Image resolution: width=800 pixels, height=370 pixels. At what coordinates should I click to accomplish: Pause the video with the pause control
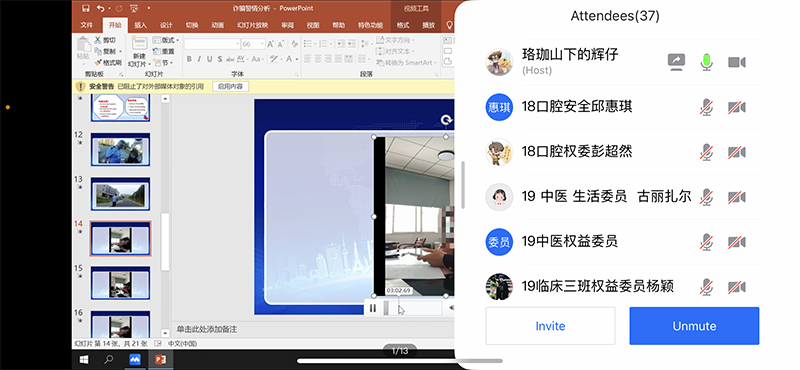pos(373,308)
